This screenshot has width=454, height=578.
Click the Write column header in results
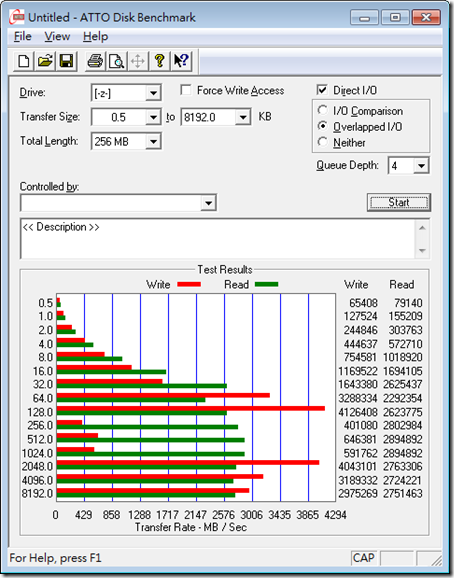coord(356,285)
